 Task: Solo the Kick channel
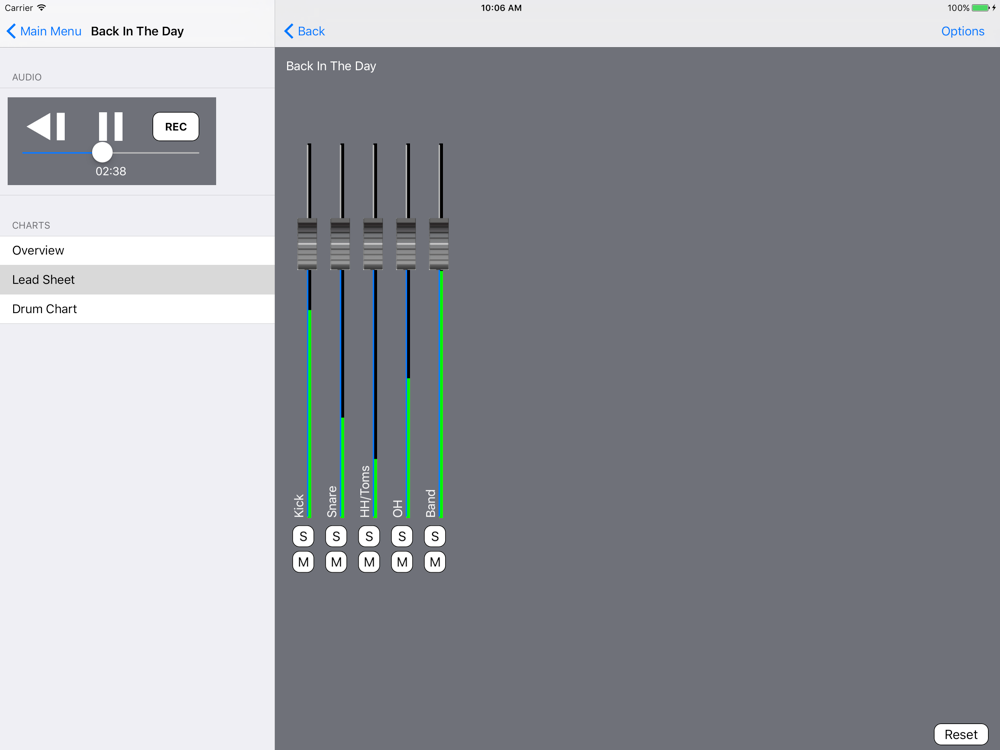click(x=303, y=537)
